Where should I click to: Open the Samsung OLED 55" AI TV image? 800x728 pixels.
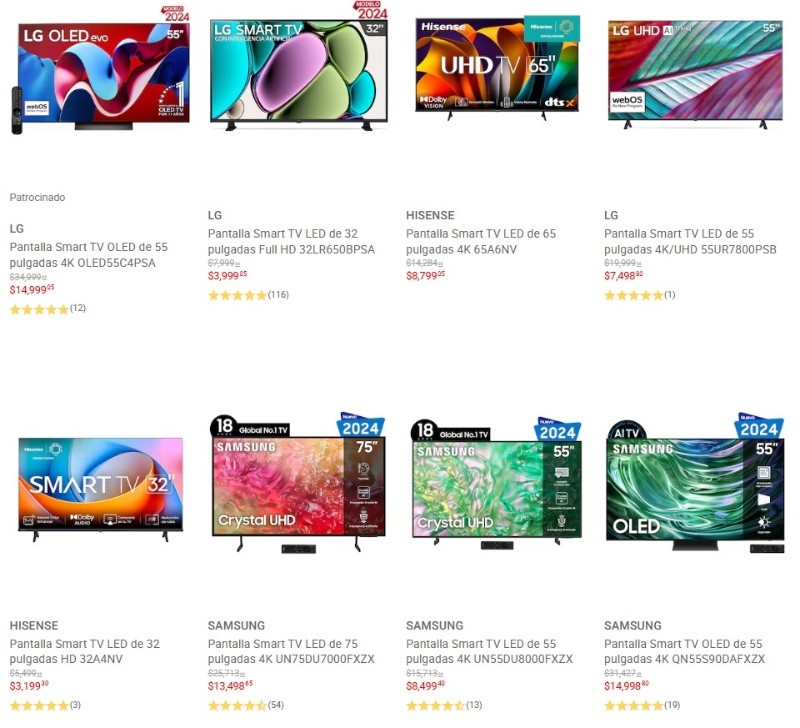coord(695,484)
